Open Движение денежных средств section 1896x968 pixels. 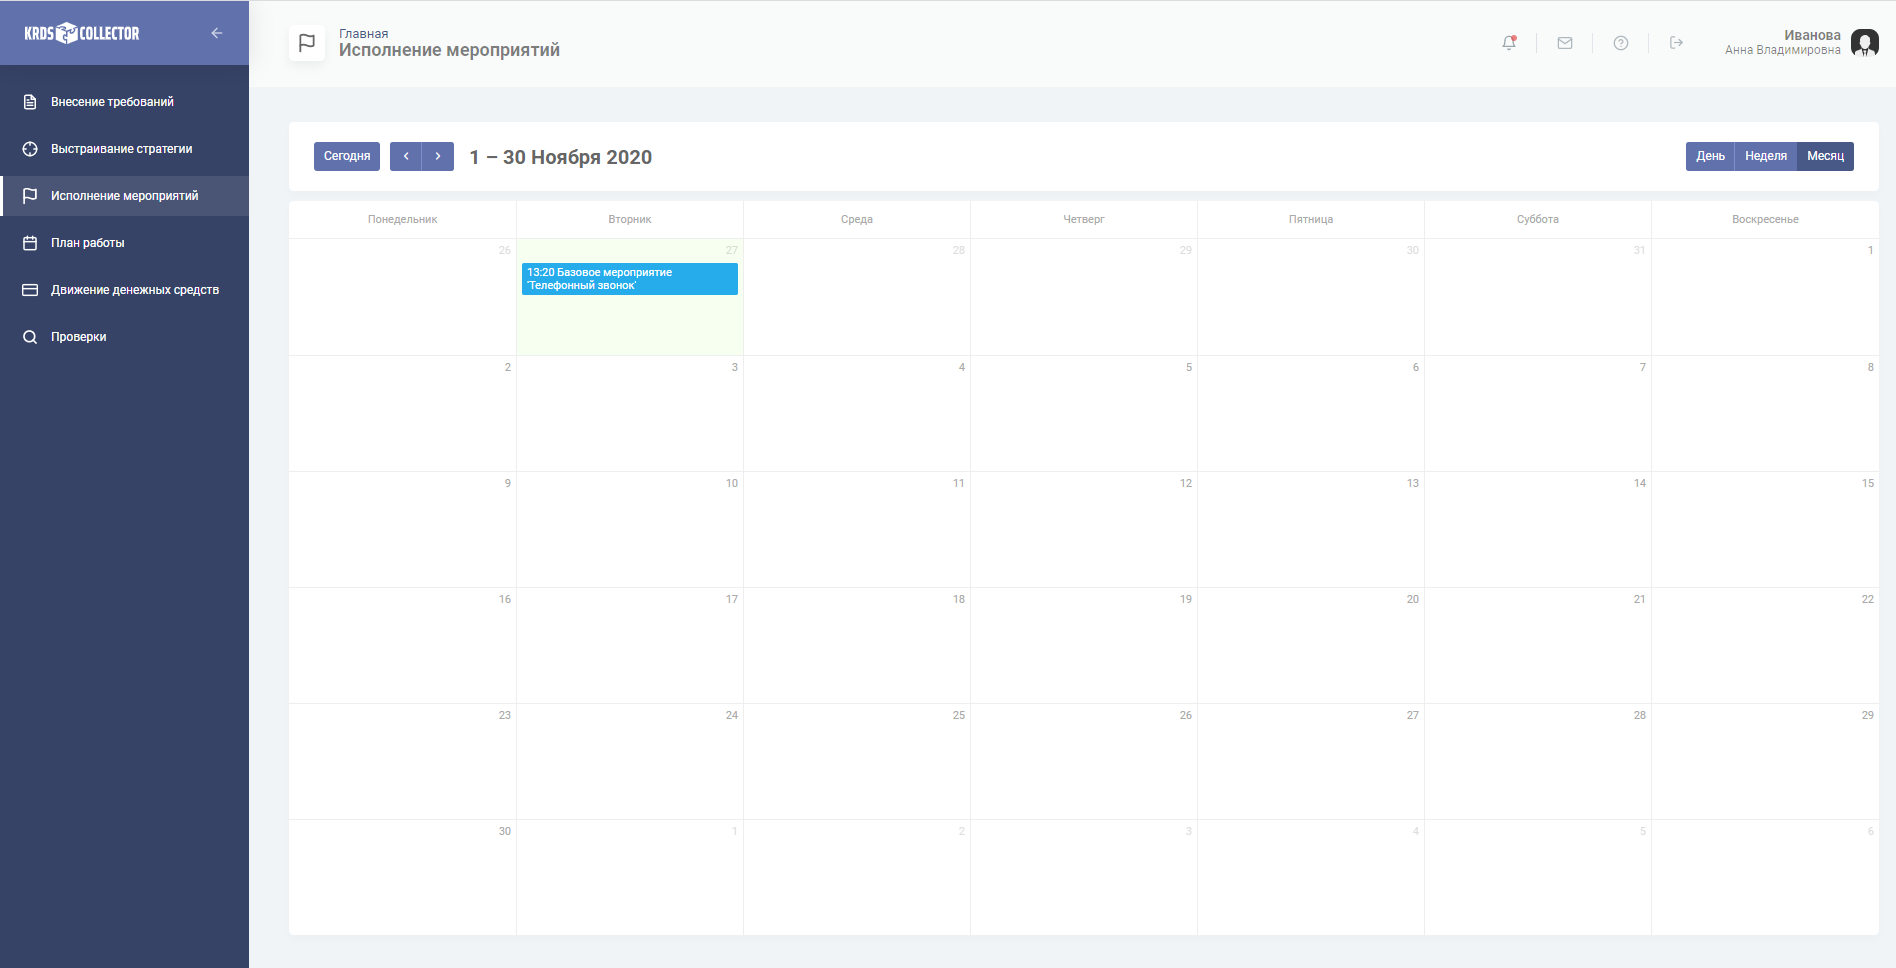(x=134, y=290)
